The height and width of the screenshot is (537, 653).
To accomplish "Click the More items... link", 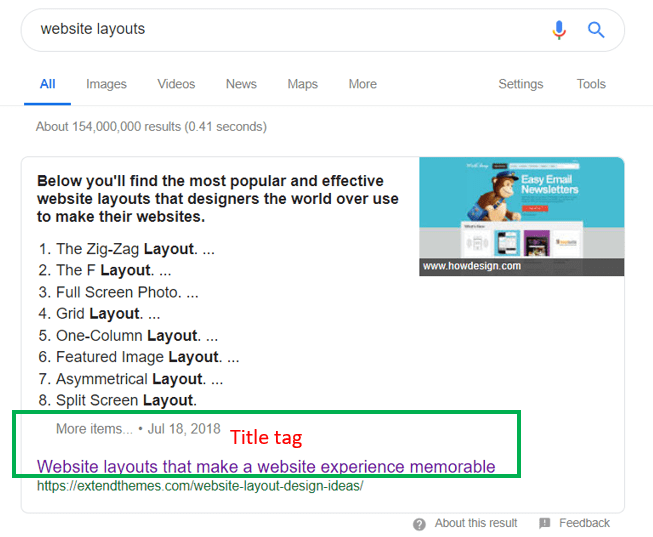I will (x=94, y=429).
